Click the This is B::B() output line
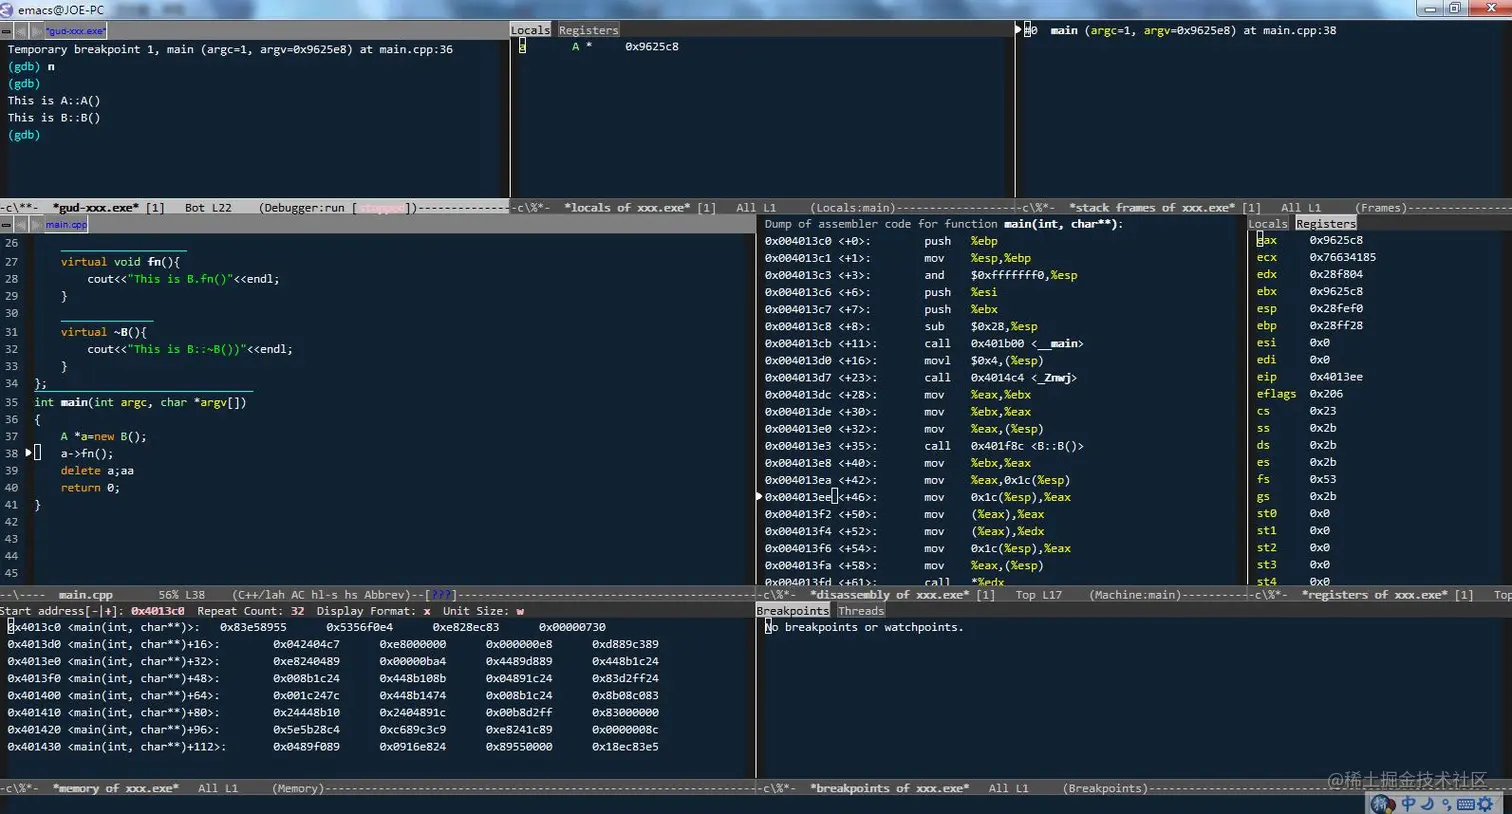1512x814 pixels. pyautogui.click(x=54, y=118)
